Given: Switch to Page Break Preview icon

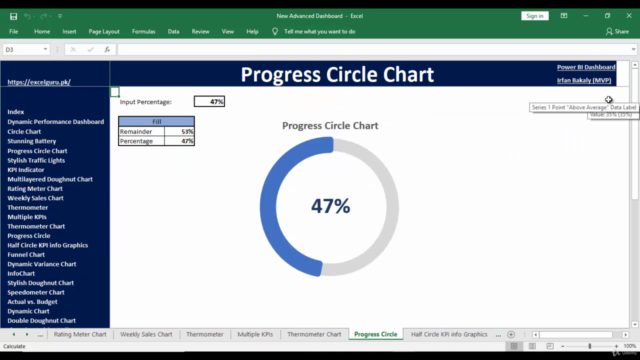Looking at the screenshot, I should point(550,346).
